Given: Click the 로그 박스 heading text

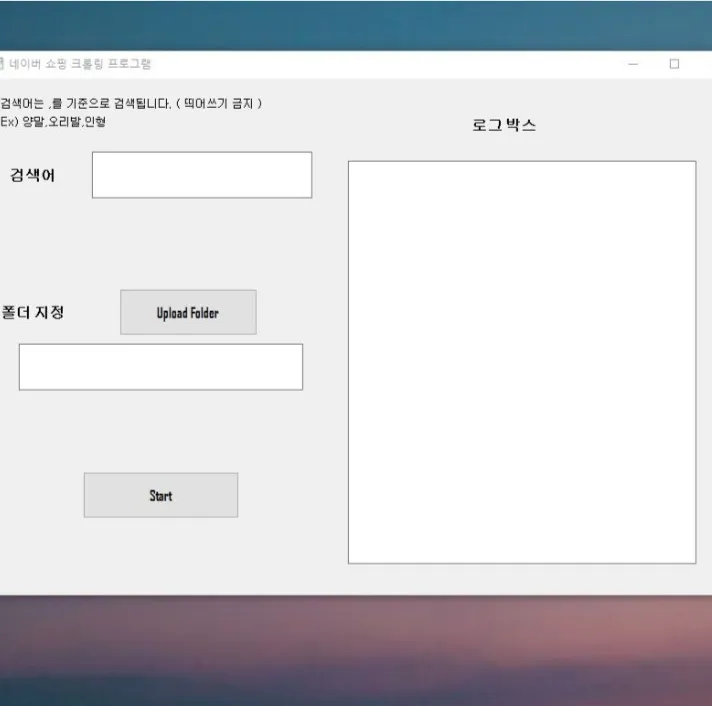Looking at the screenshot, I should (504, 125).
